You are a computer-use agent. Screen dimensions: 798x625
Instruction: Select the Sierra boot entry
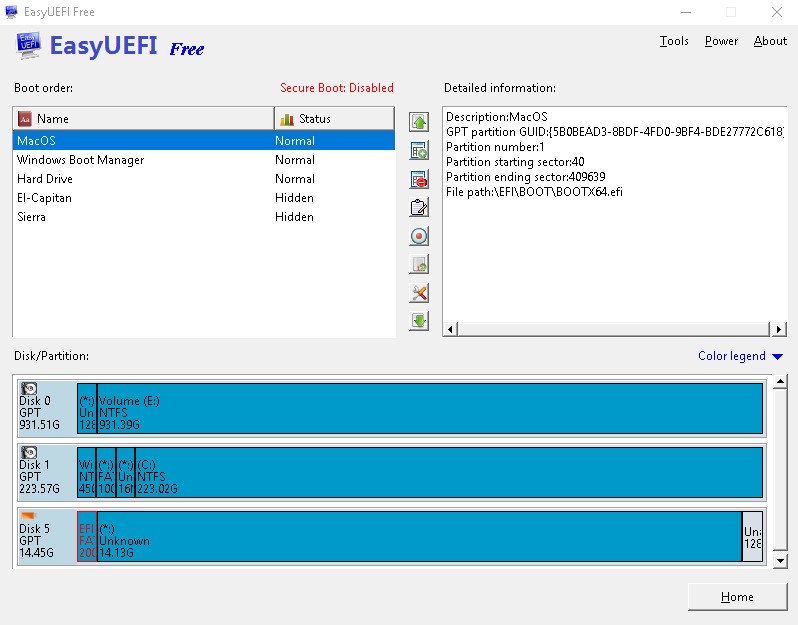tap(204, 217)
